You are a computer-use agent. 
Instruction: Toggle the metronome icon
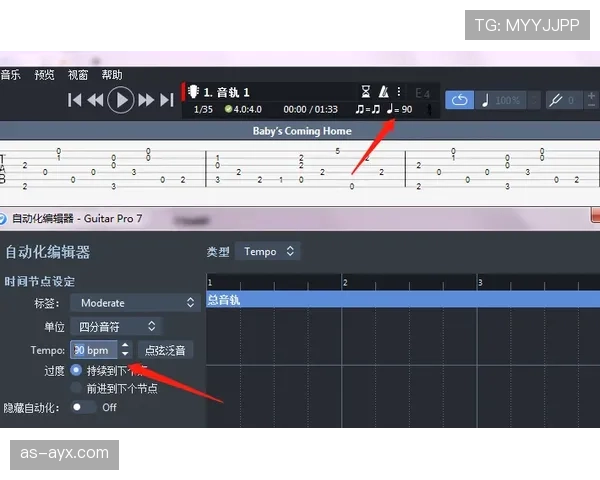pyautogui.click(x=384, y=91)
